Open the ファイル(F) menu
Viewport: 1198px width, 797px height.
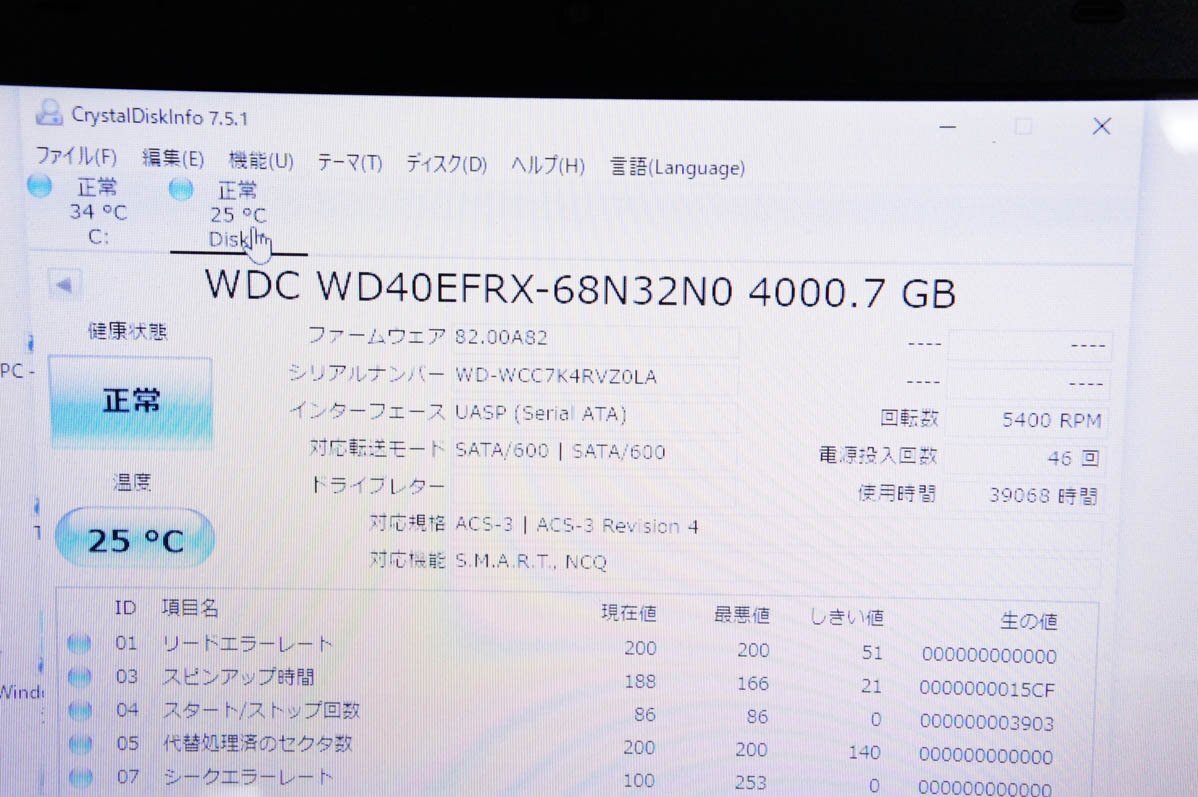pyautogui.click(x=76, y=156)
